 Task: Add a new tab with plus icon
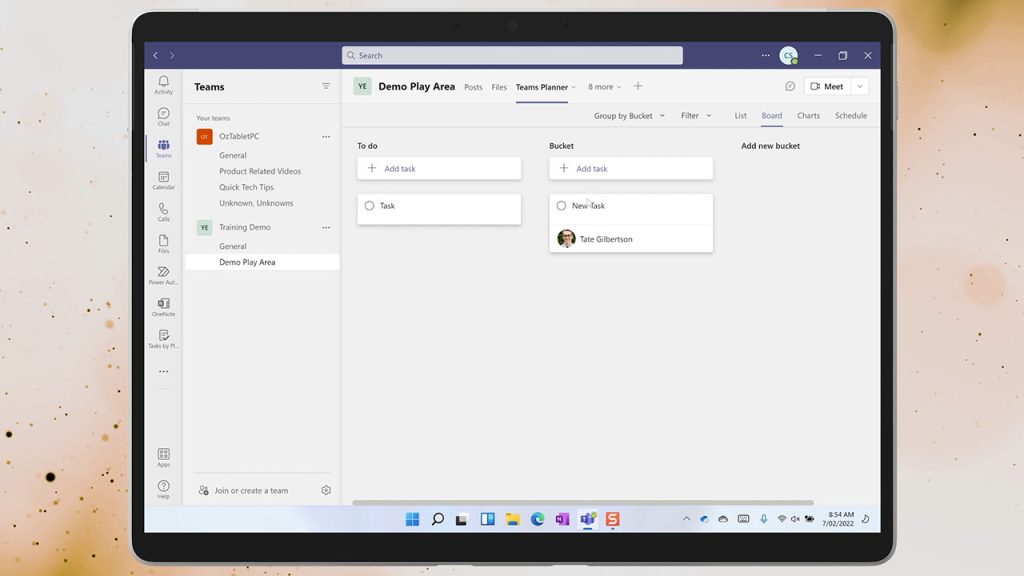coord(638,86)
